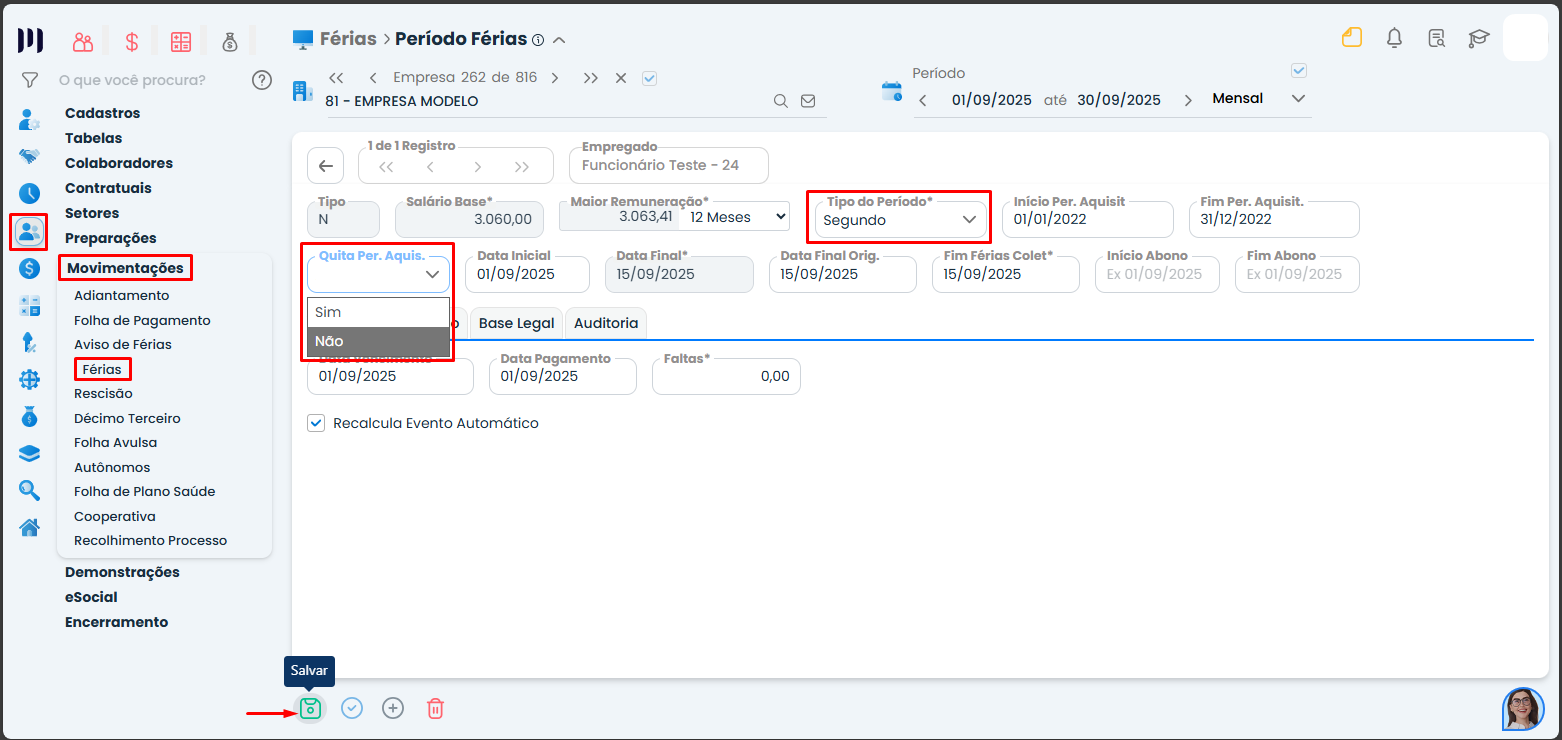This screenshot has height=740, width=1562.
Task: Open the Colaboradores menu
Action: click(x=119, y=163)
